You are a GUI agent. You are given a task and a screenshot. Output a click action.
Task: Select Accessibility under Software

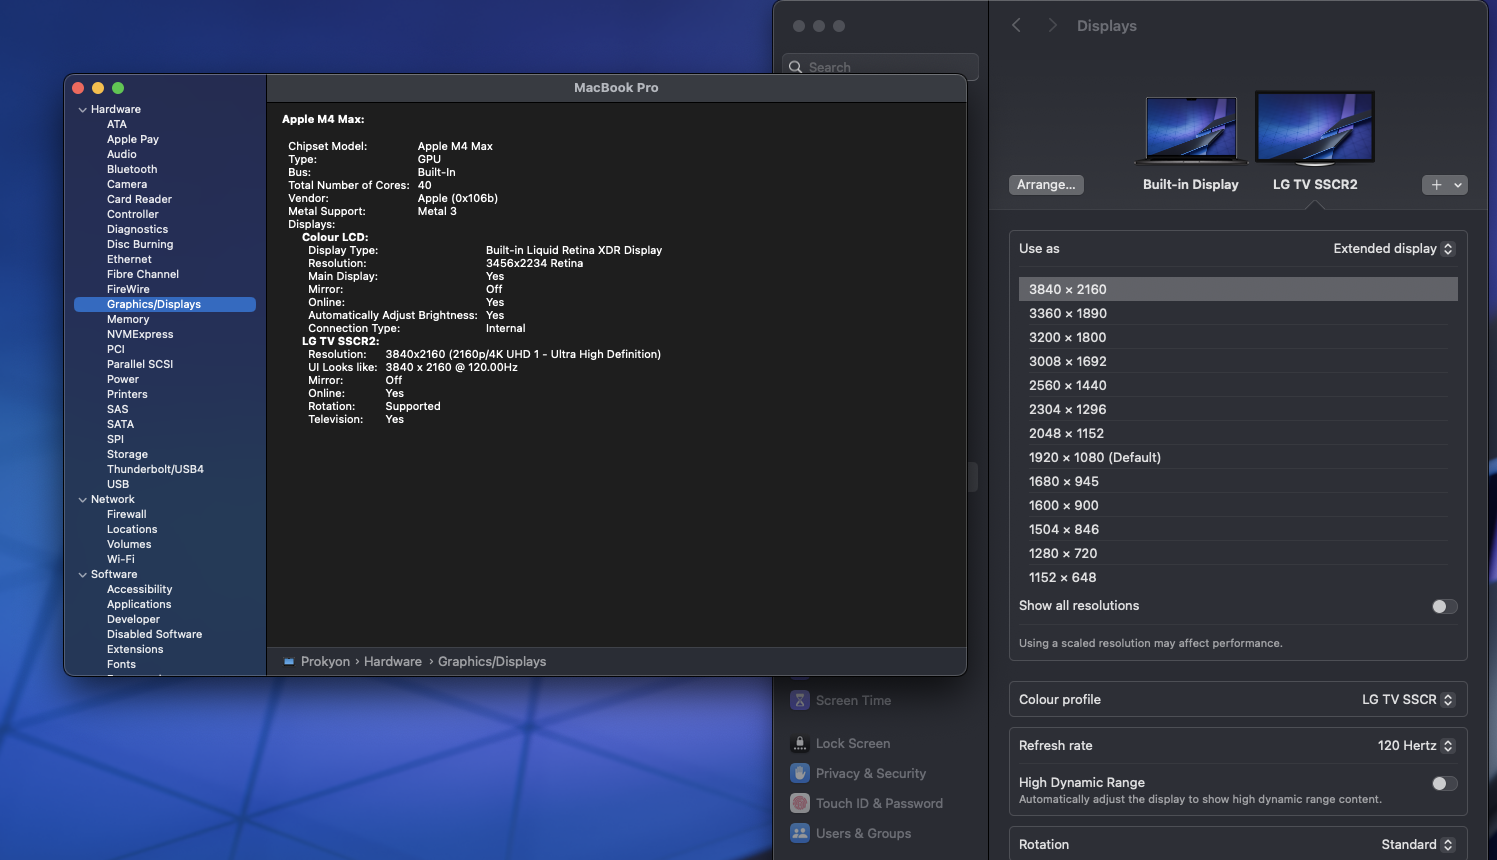click(x=140, y=589)
